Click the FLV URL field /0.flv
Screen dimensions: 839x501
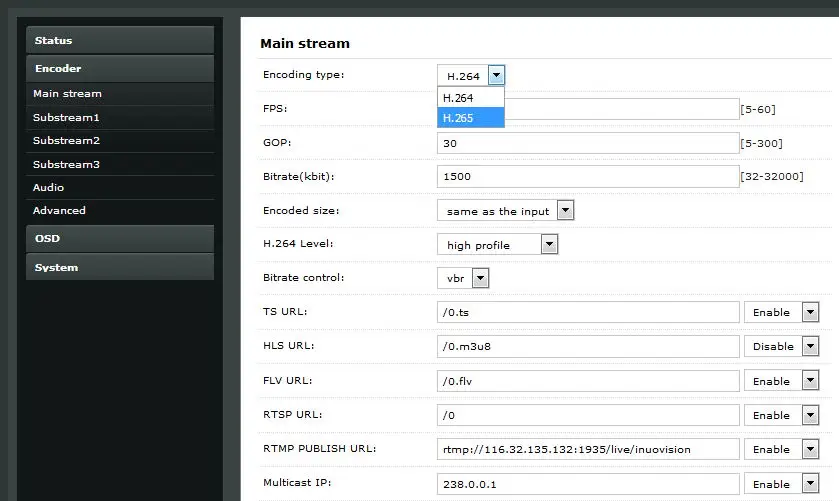588,381
